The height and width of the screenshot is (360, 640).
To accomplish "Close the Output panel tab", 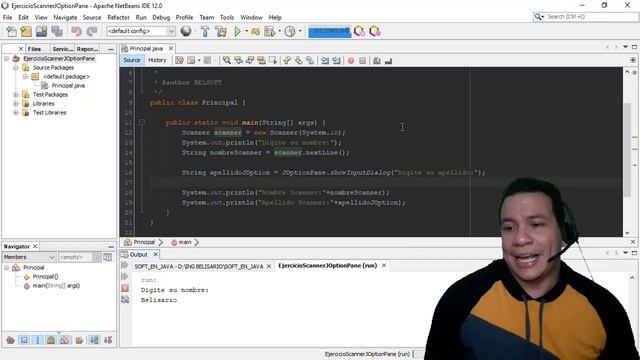I will pos(156,254).
